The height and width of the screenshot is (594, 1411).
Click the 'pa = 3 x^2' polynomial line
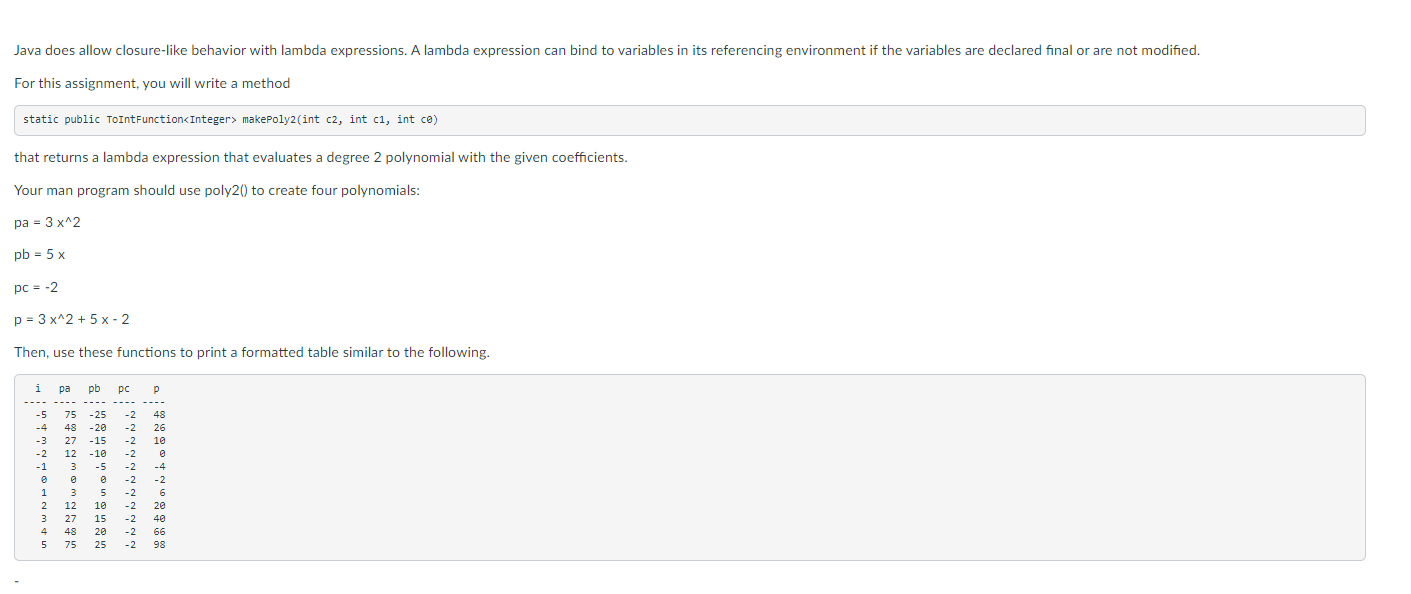pos(47,222)
